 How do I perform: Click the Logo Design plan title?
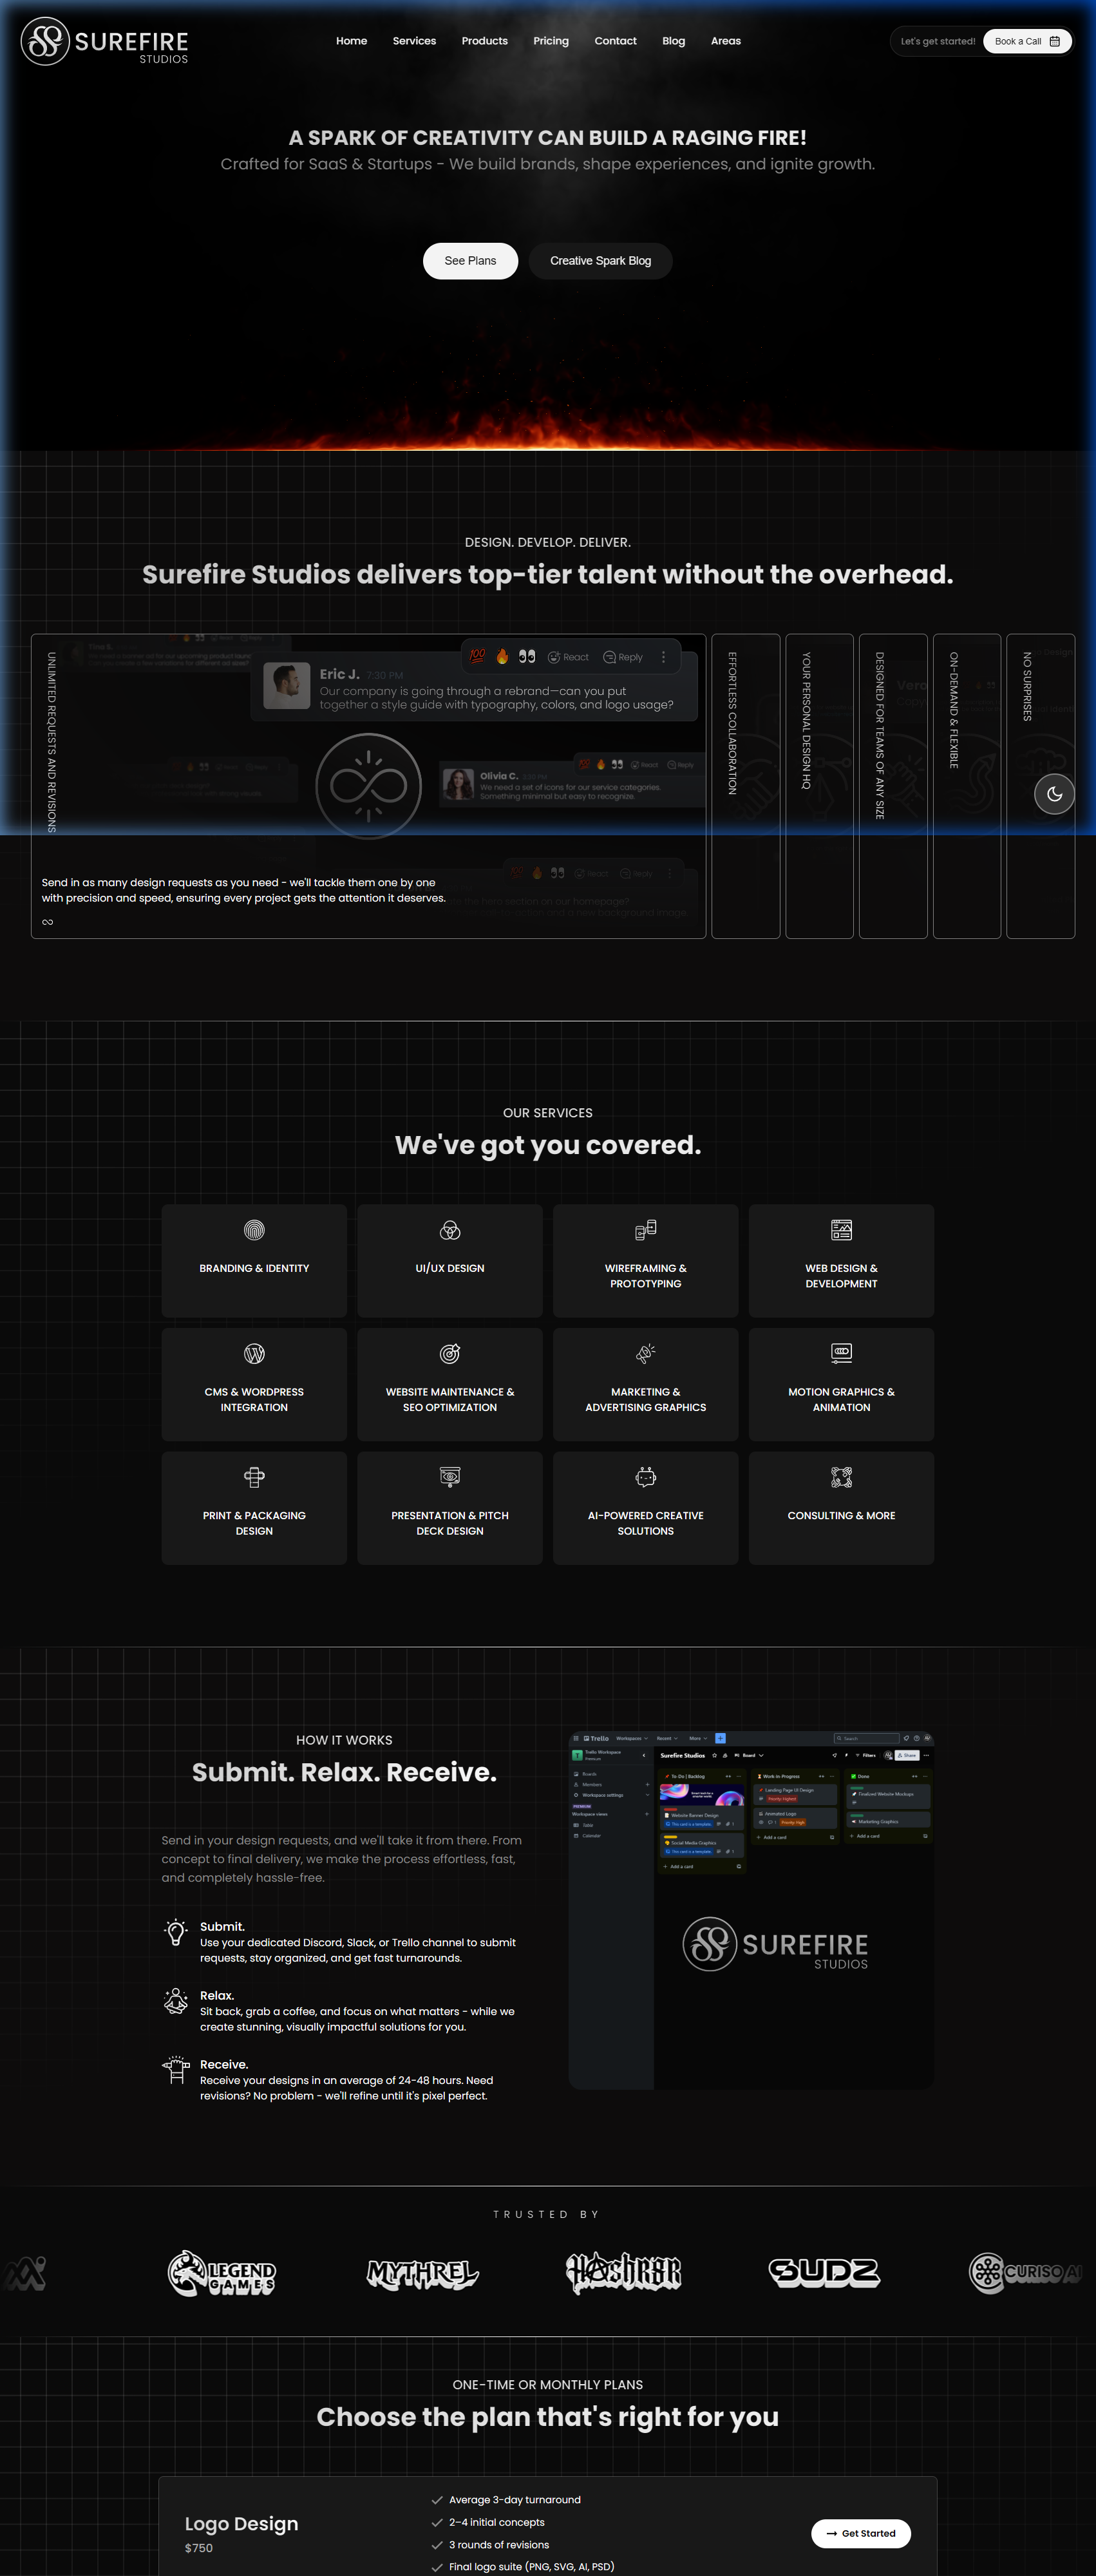click(241, 2523)
